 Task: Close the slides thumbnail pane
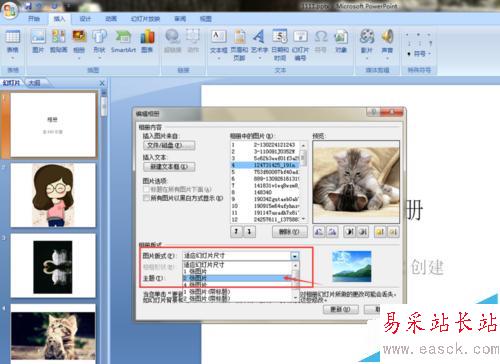click(x=102, y=83)
